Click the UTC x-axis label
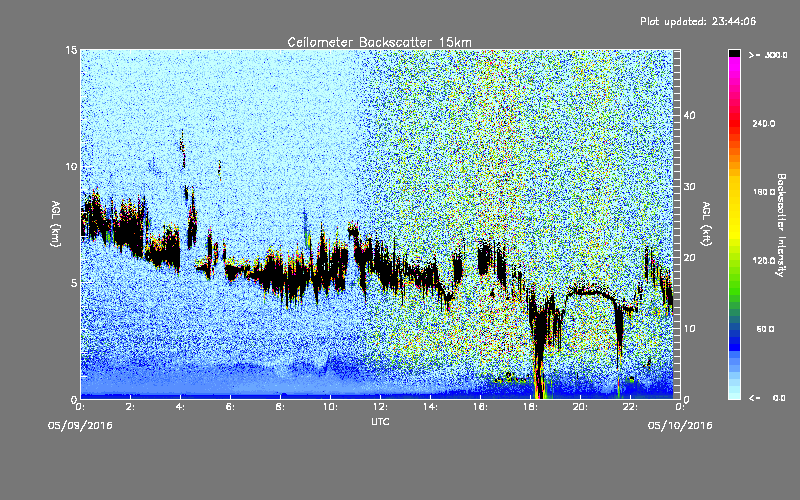The height and width of the screenshot is (500, 800). coord(380,421)
